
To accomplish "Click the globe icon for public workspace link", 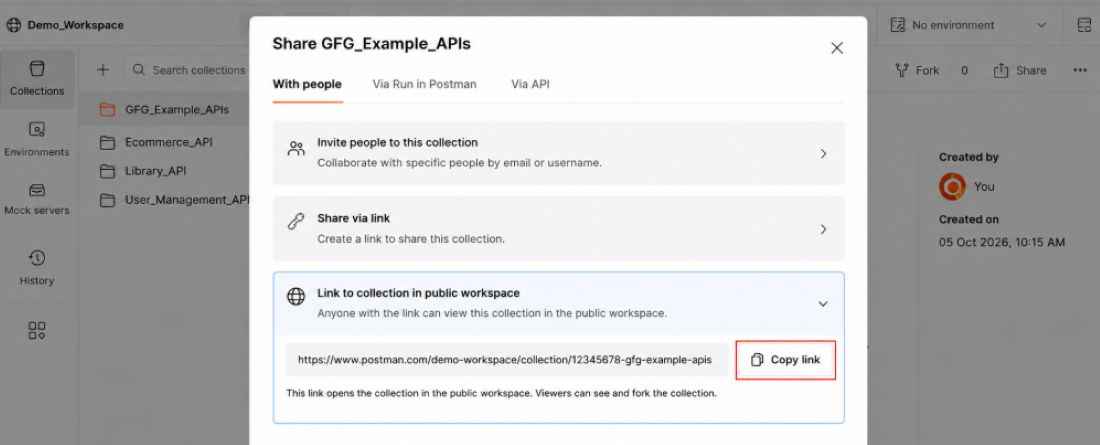I will (296, 296).
